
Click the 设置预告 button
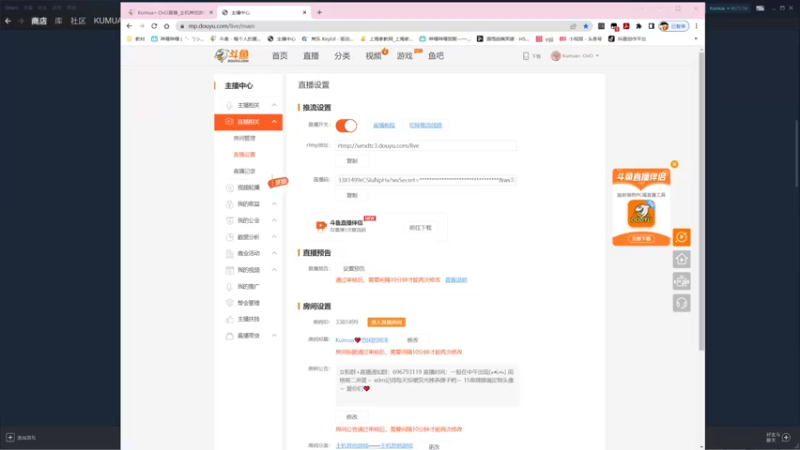[x=354, y=268]
